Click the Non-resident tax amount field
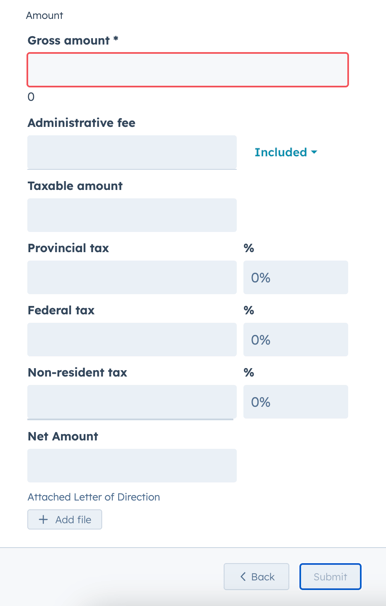Screen dimensions: 386x606 pyautogui.click(x=132, y=402)
